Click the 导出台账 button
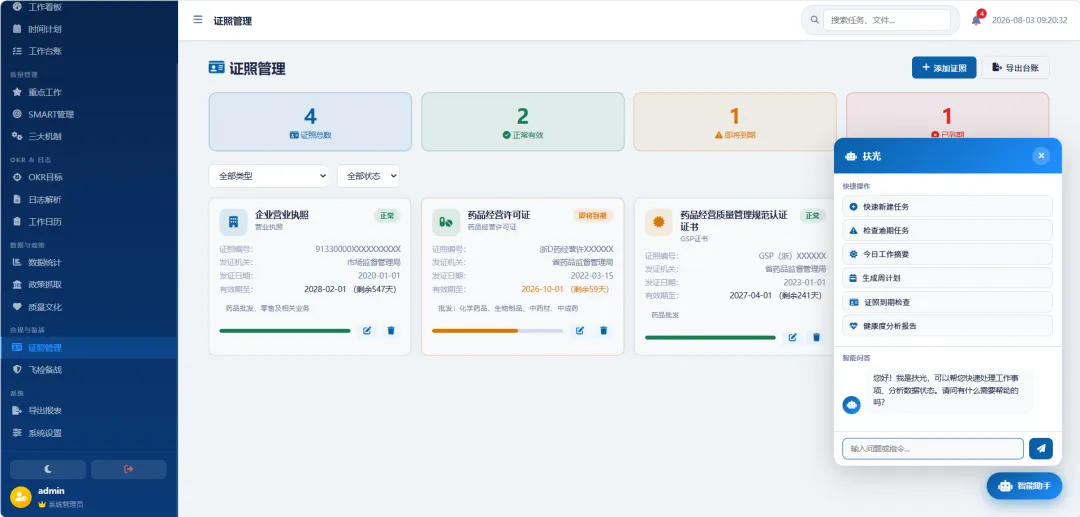This screenshot has height=517, width=1080. coord(1015,67)
